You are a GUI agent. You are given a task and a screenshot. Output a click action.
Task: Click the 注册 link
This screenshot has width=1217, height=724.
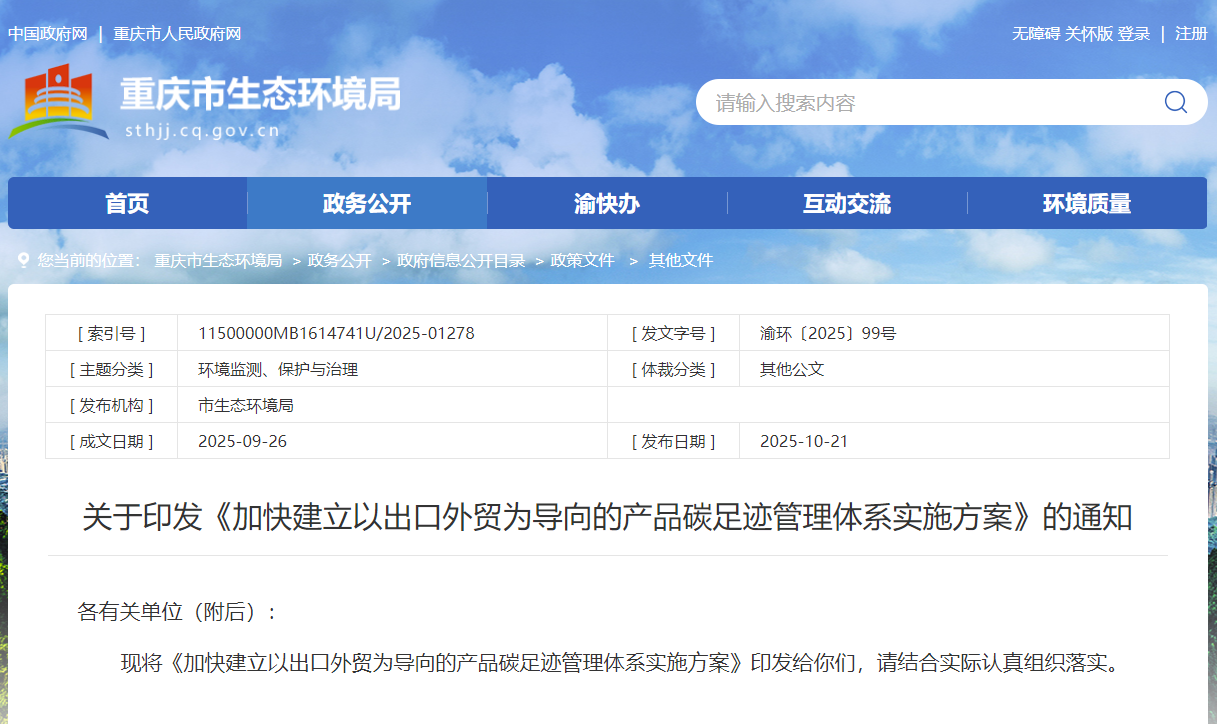tap(1191, 34)
